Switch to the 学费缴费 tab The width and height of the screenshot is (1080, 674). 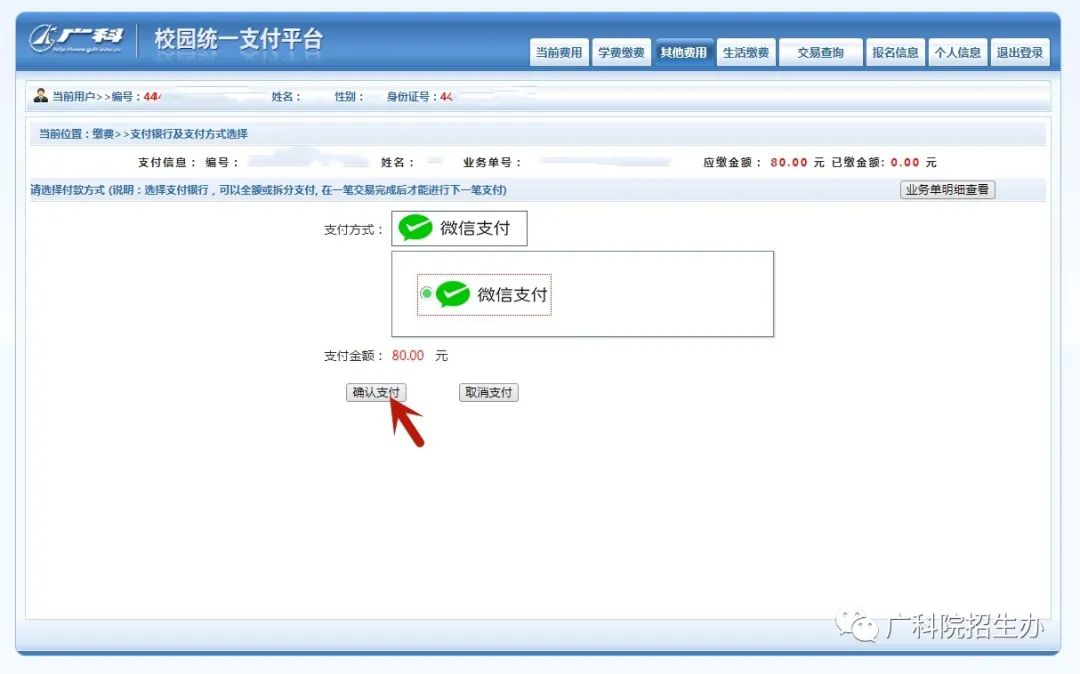point(621,53)
